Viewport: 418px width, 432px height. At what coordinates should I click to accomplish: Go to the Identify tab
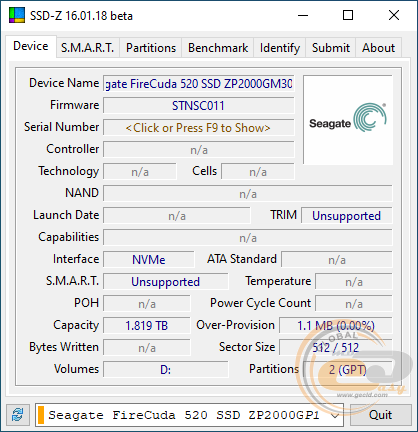pos(280,48)
